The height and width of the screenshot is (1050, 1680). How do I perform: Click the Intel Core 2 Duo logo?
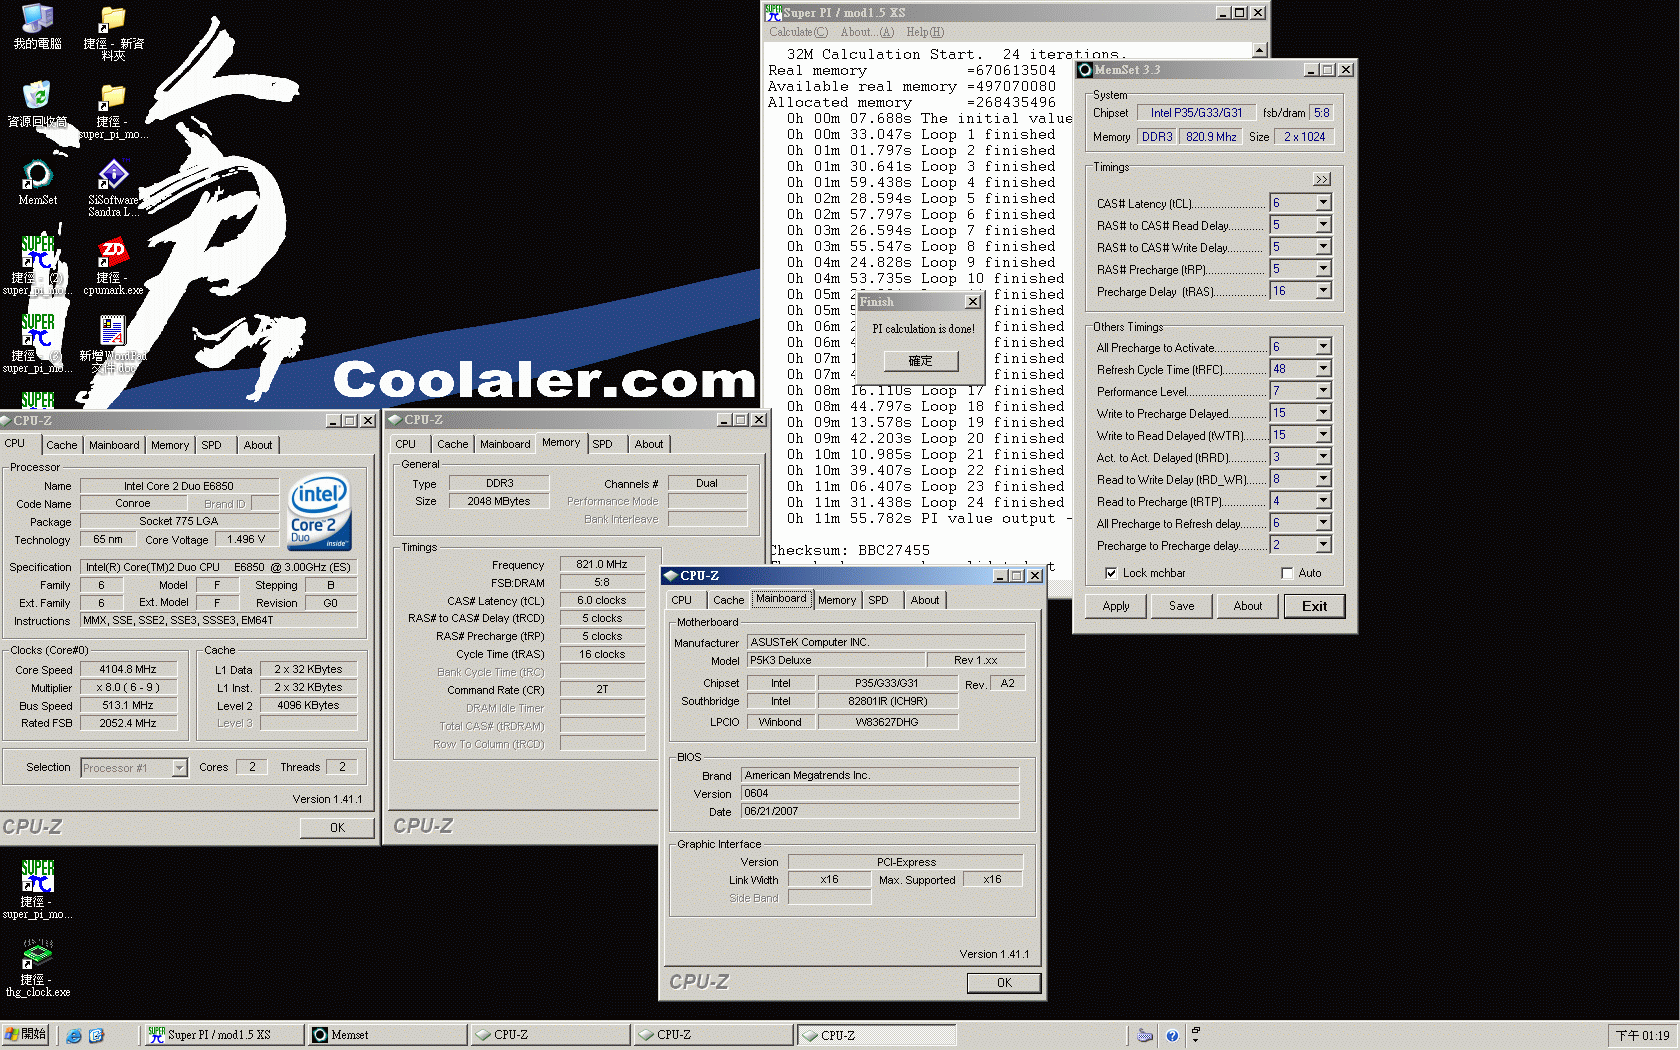[x=320, y=511]
